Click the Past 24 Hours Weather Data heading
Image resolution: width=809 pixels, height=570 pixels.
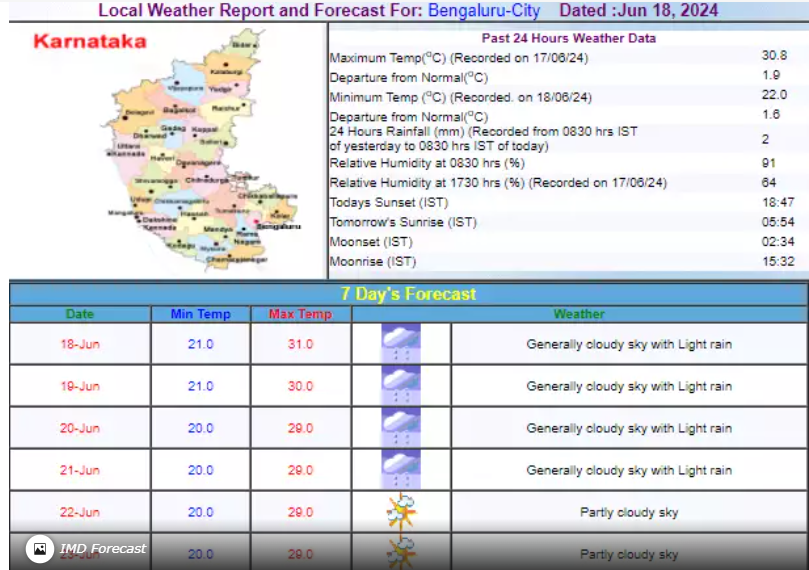(x=569, y=38)
